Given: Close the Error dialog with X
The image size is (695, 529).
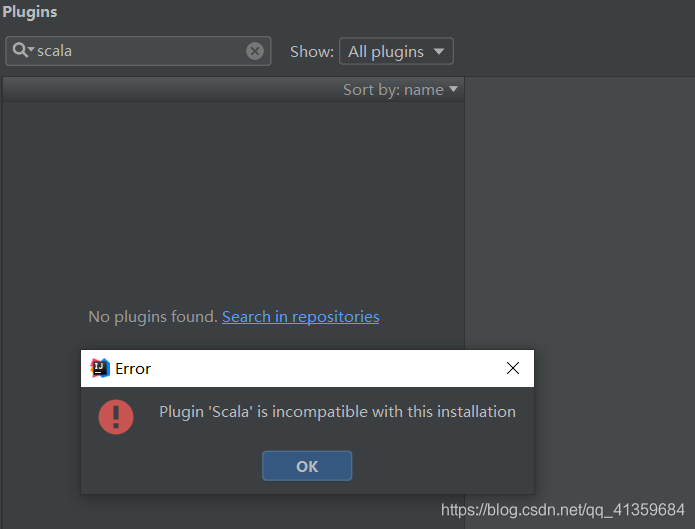Looking at the screenshot, I should pyautogui.click(x=513, y=368).
